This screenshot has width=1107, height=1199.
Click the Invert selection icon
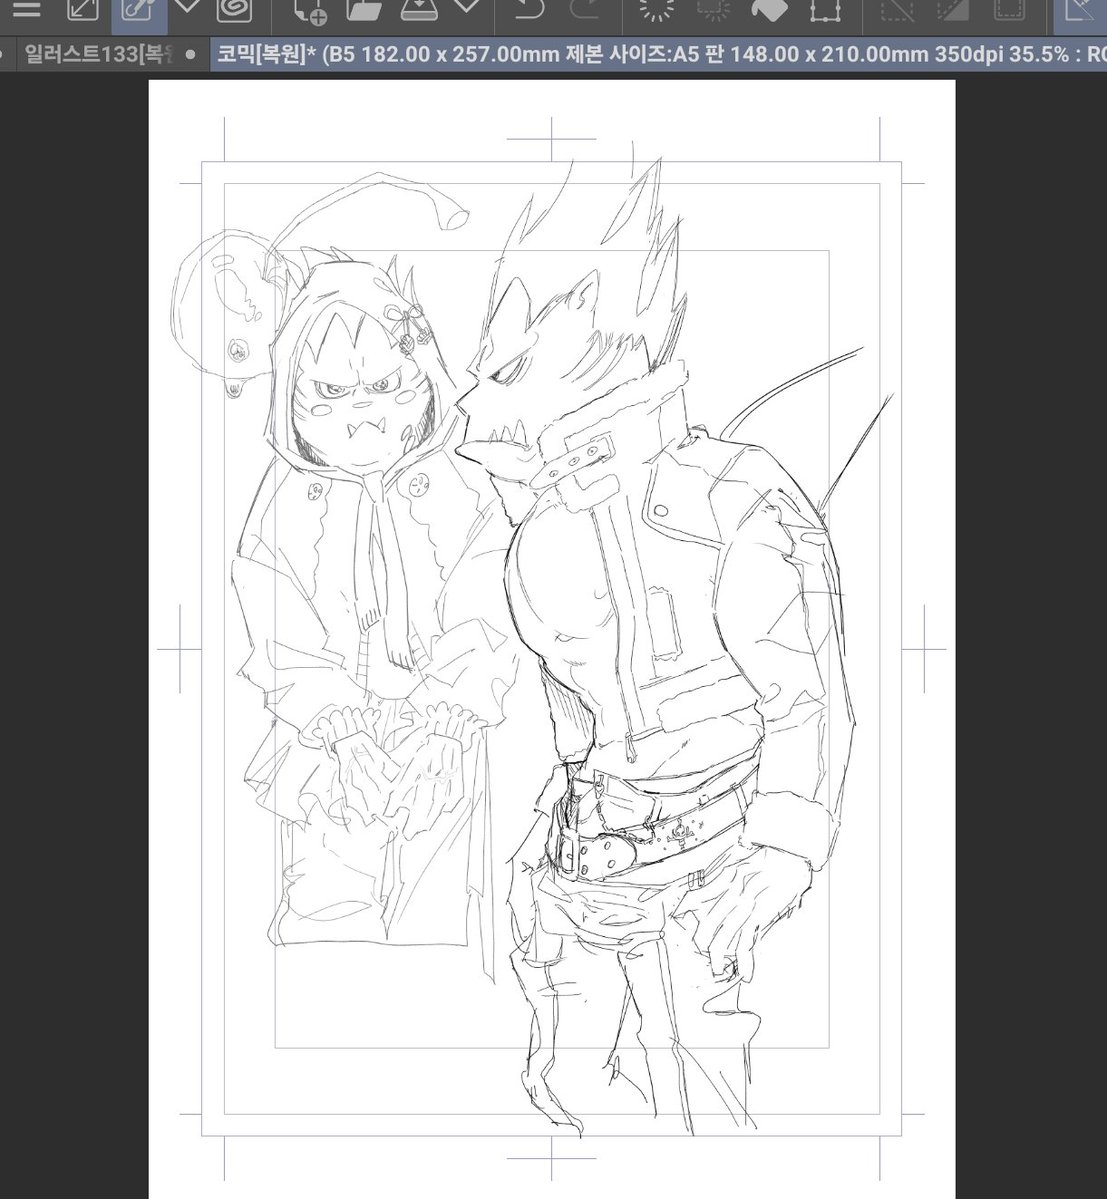tap(953, 9)
